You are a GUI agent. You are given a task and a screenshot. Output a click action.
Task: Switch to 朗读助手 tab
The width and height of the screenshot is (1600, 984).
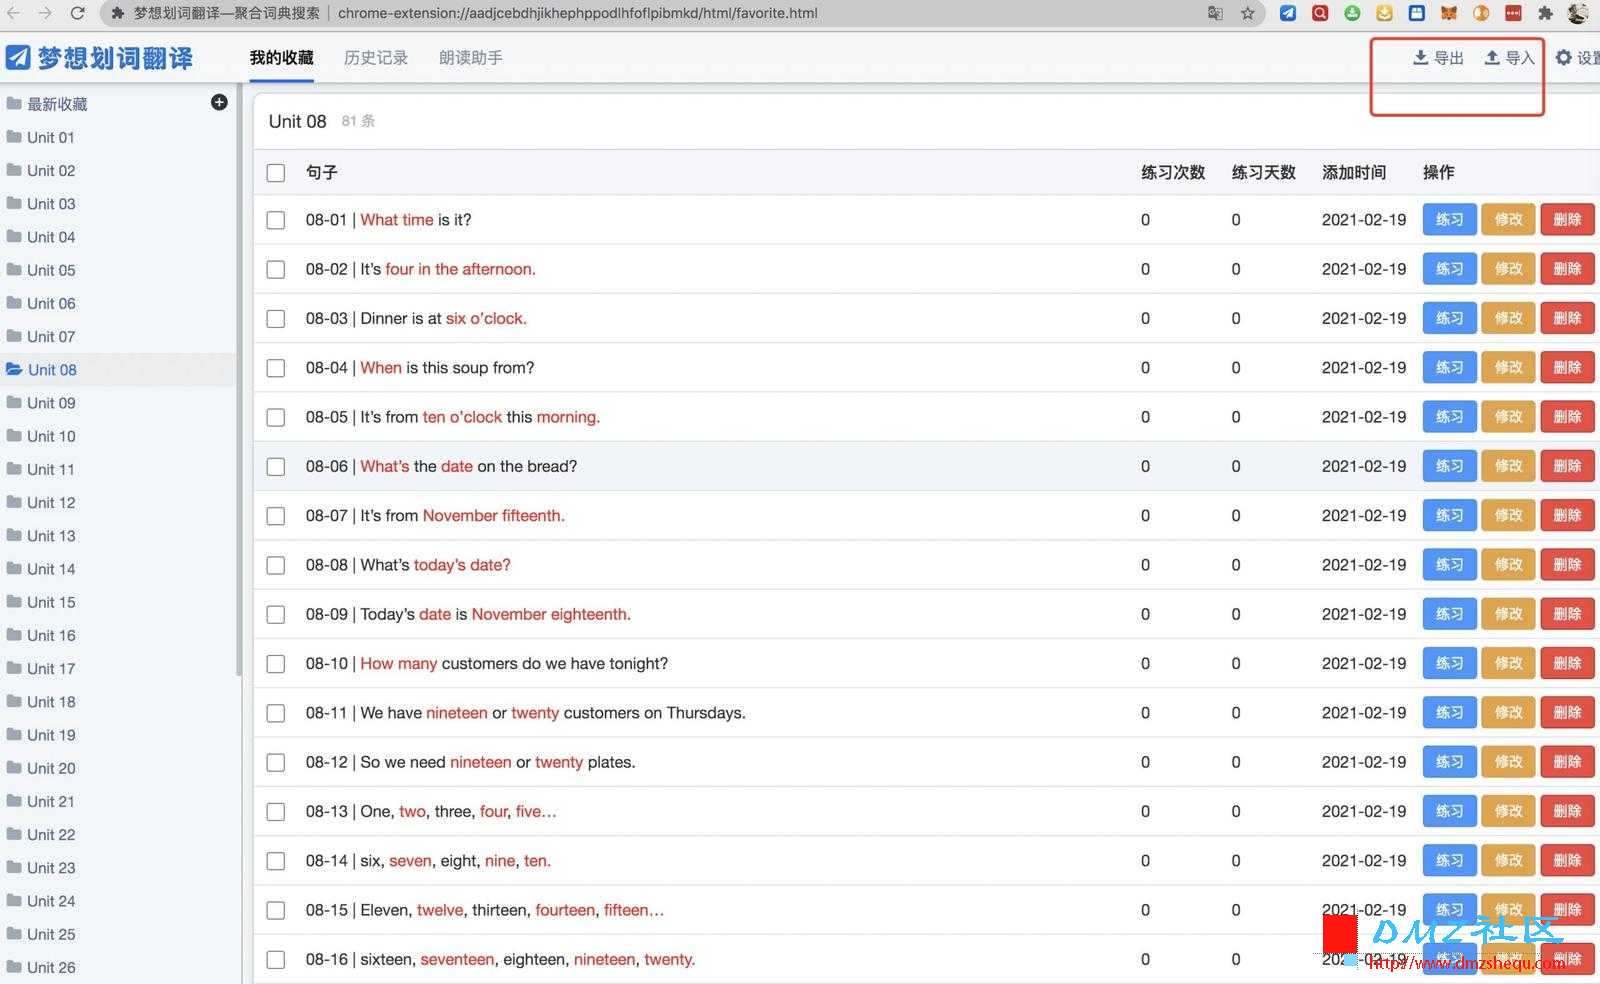click(471, 58)
